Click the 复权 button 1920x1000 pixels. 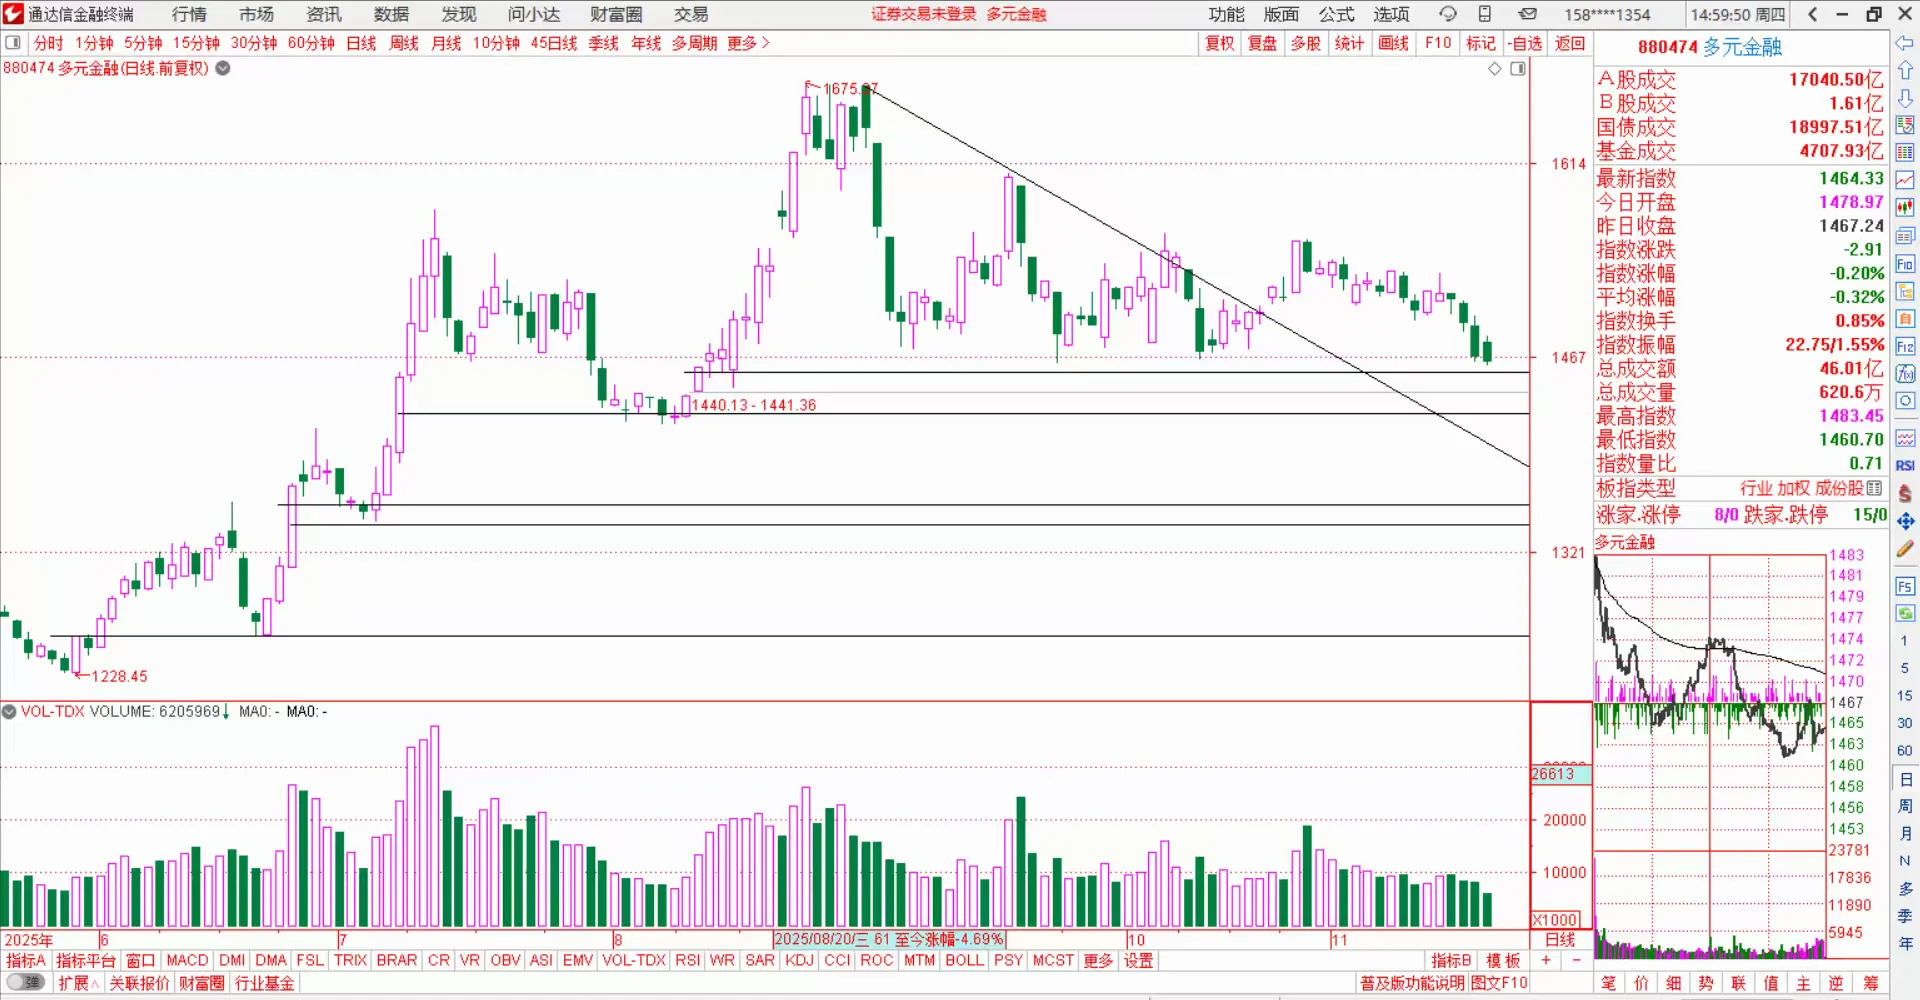click(1220, 43)
